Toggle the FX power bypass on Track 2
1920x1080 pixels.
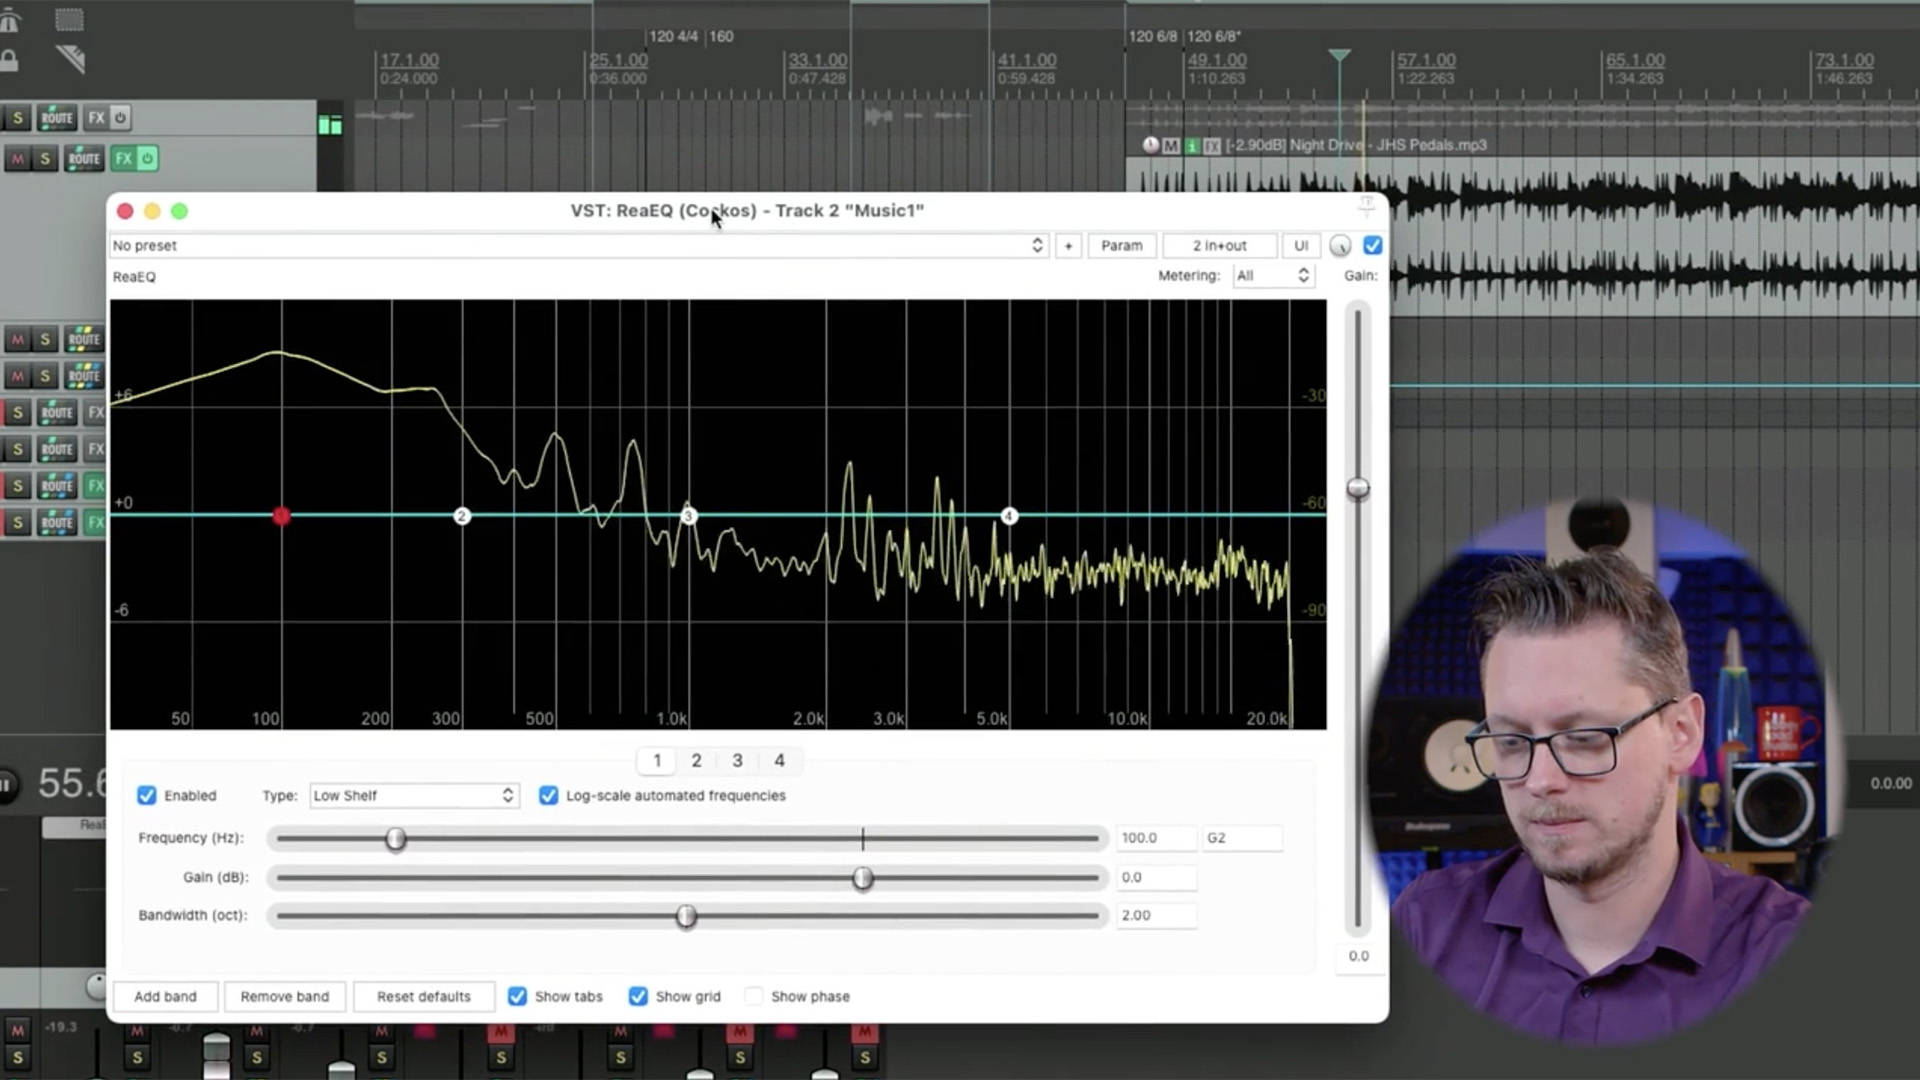146,158
